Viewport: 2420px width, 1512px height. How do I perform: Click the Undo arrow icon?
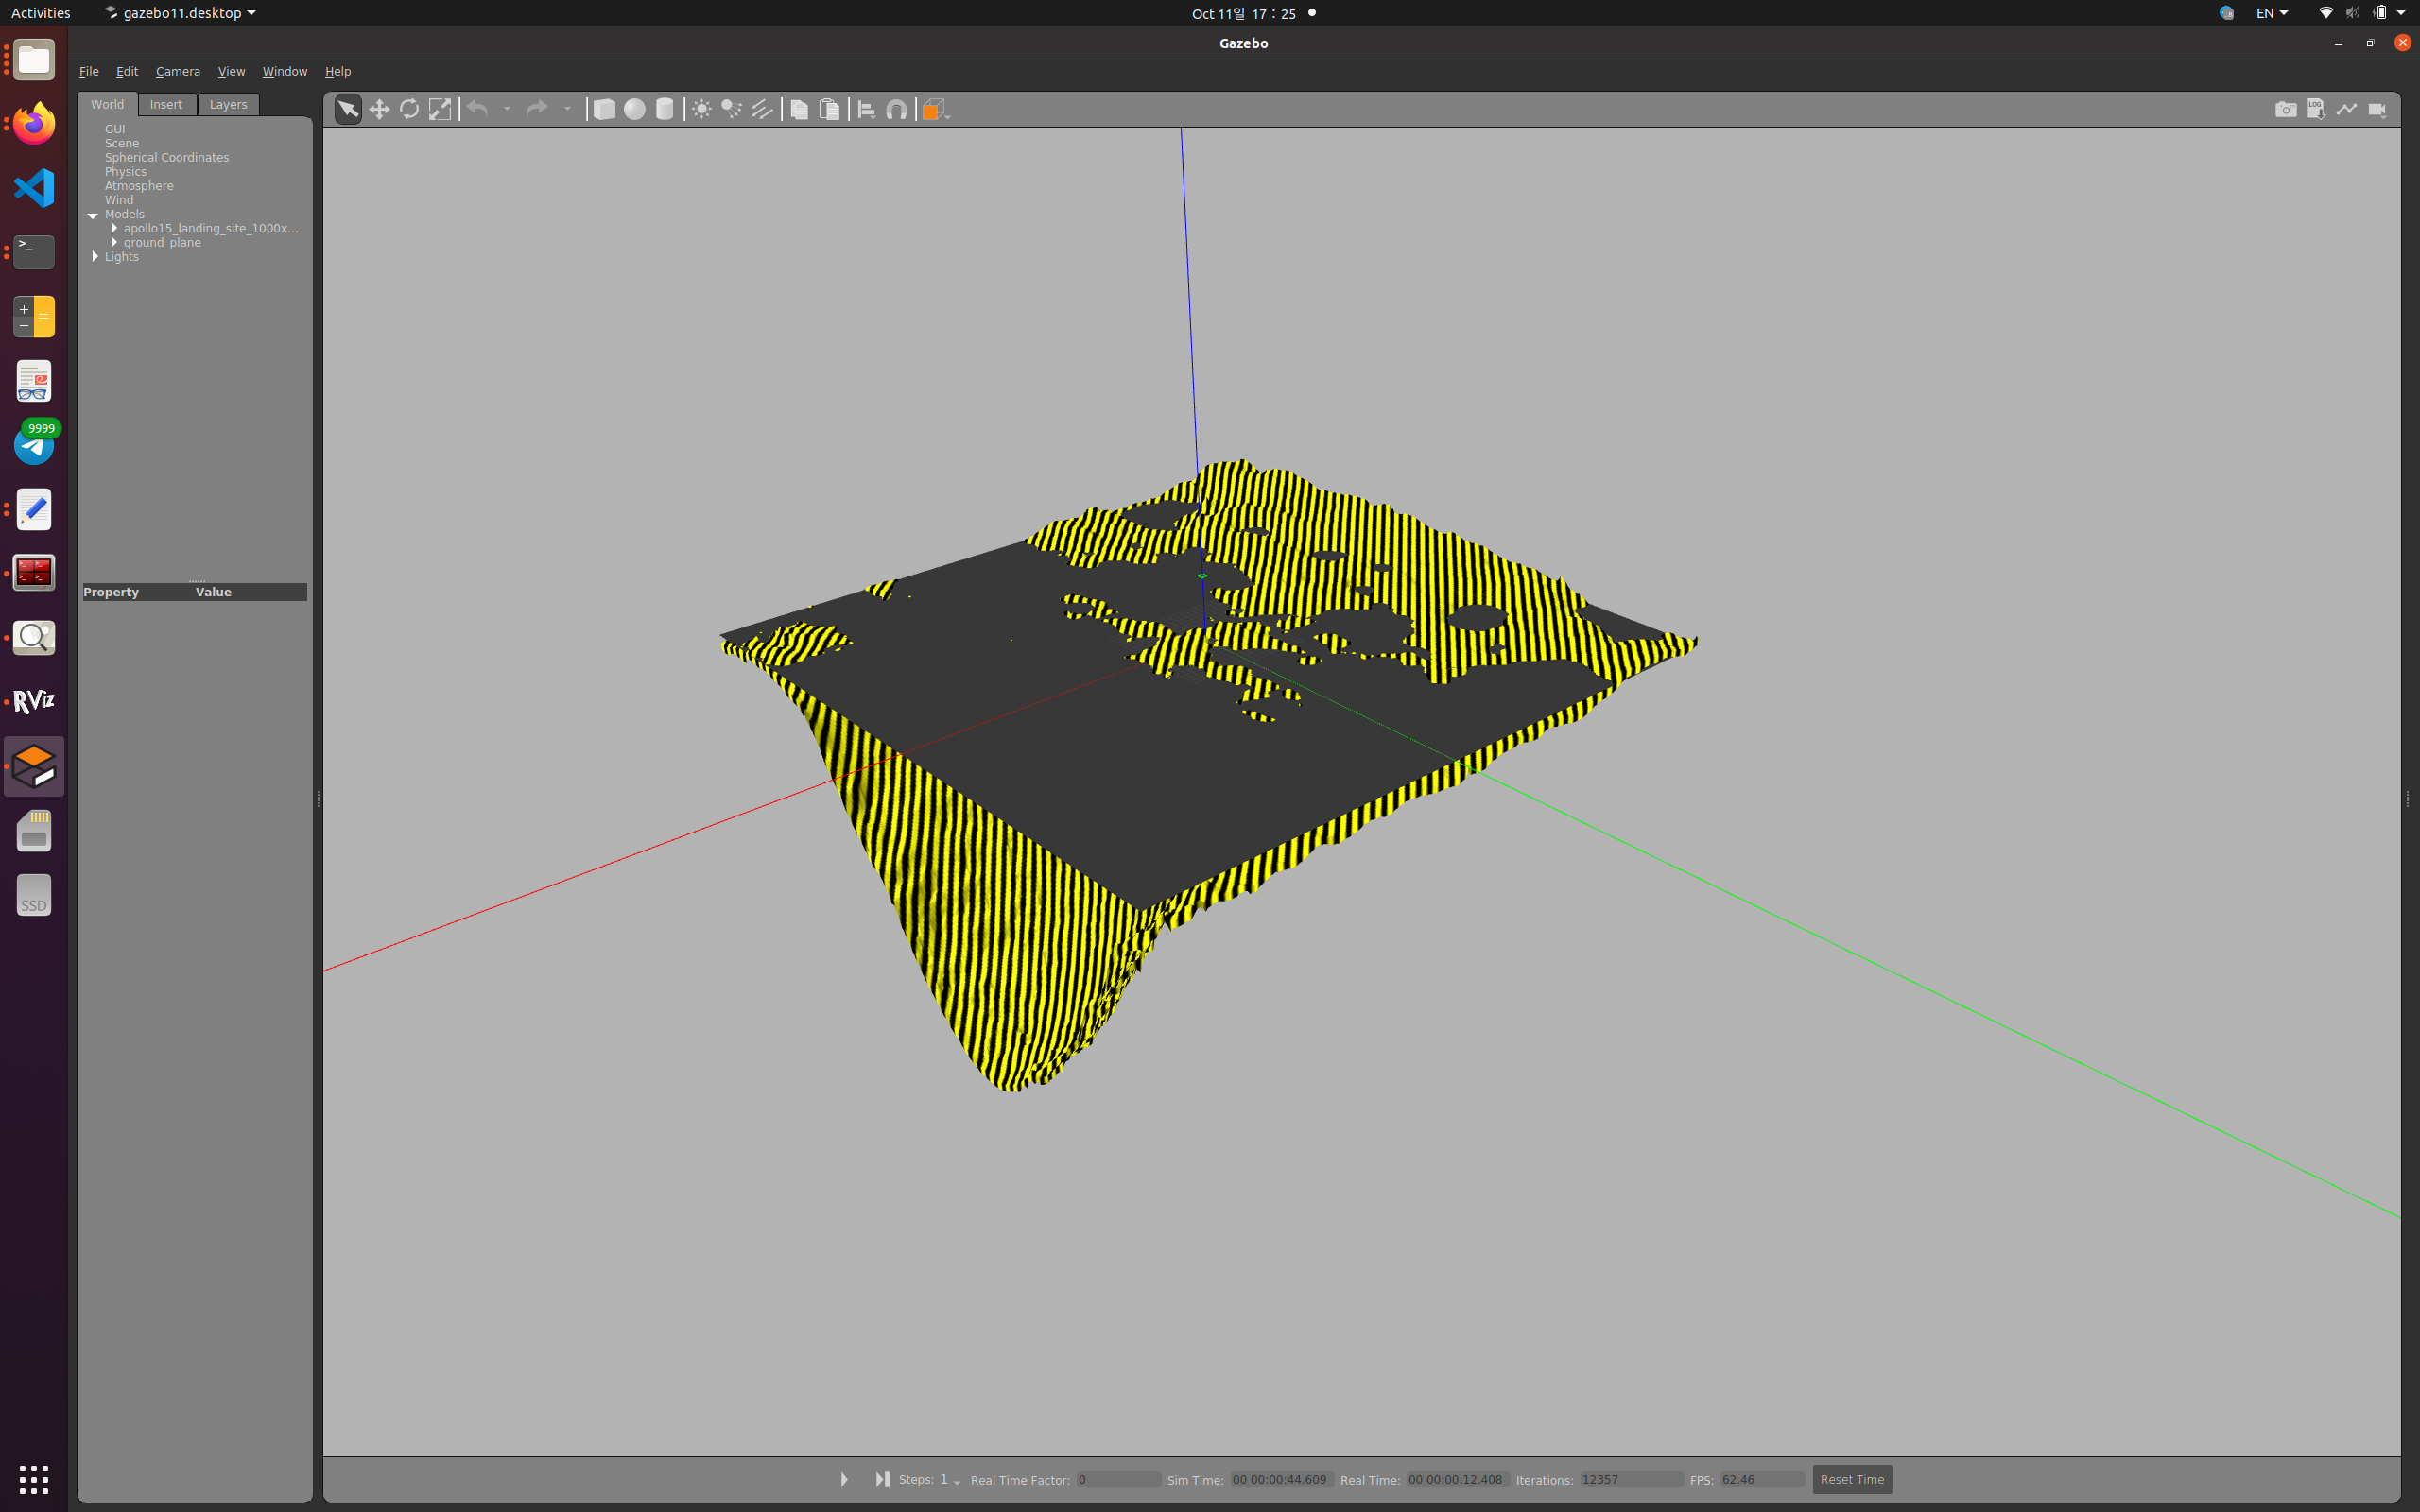click(x=478, y=108)
